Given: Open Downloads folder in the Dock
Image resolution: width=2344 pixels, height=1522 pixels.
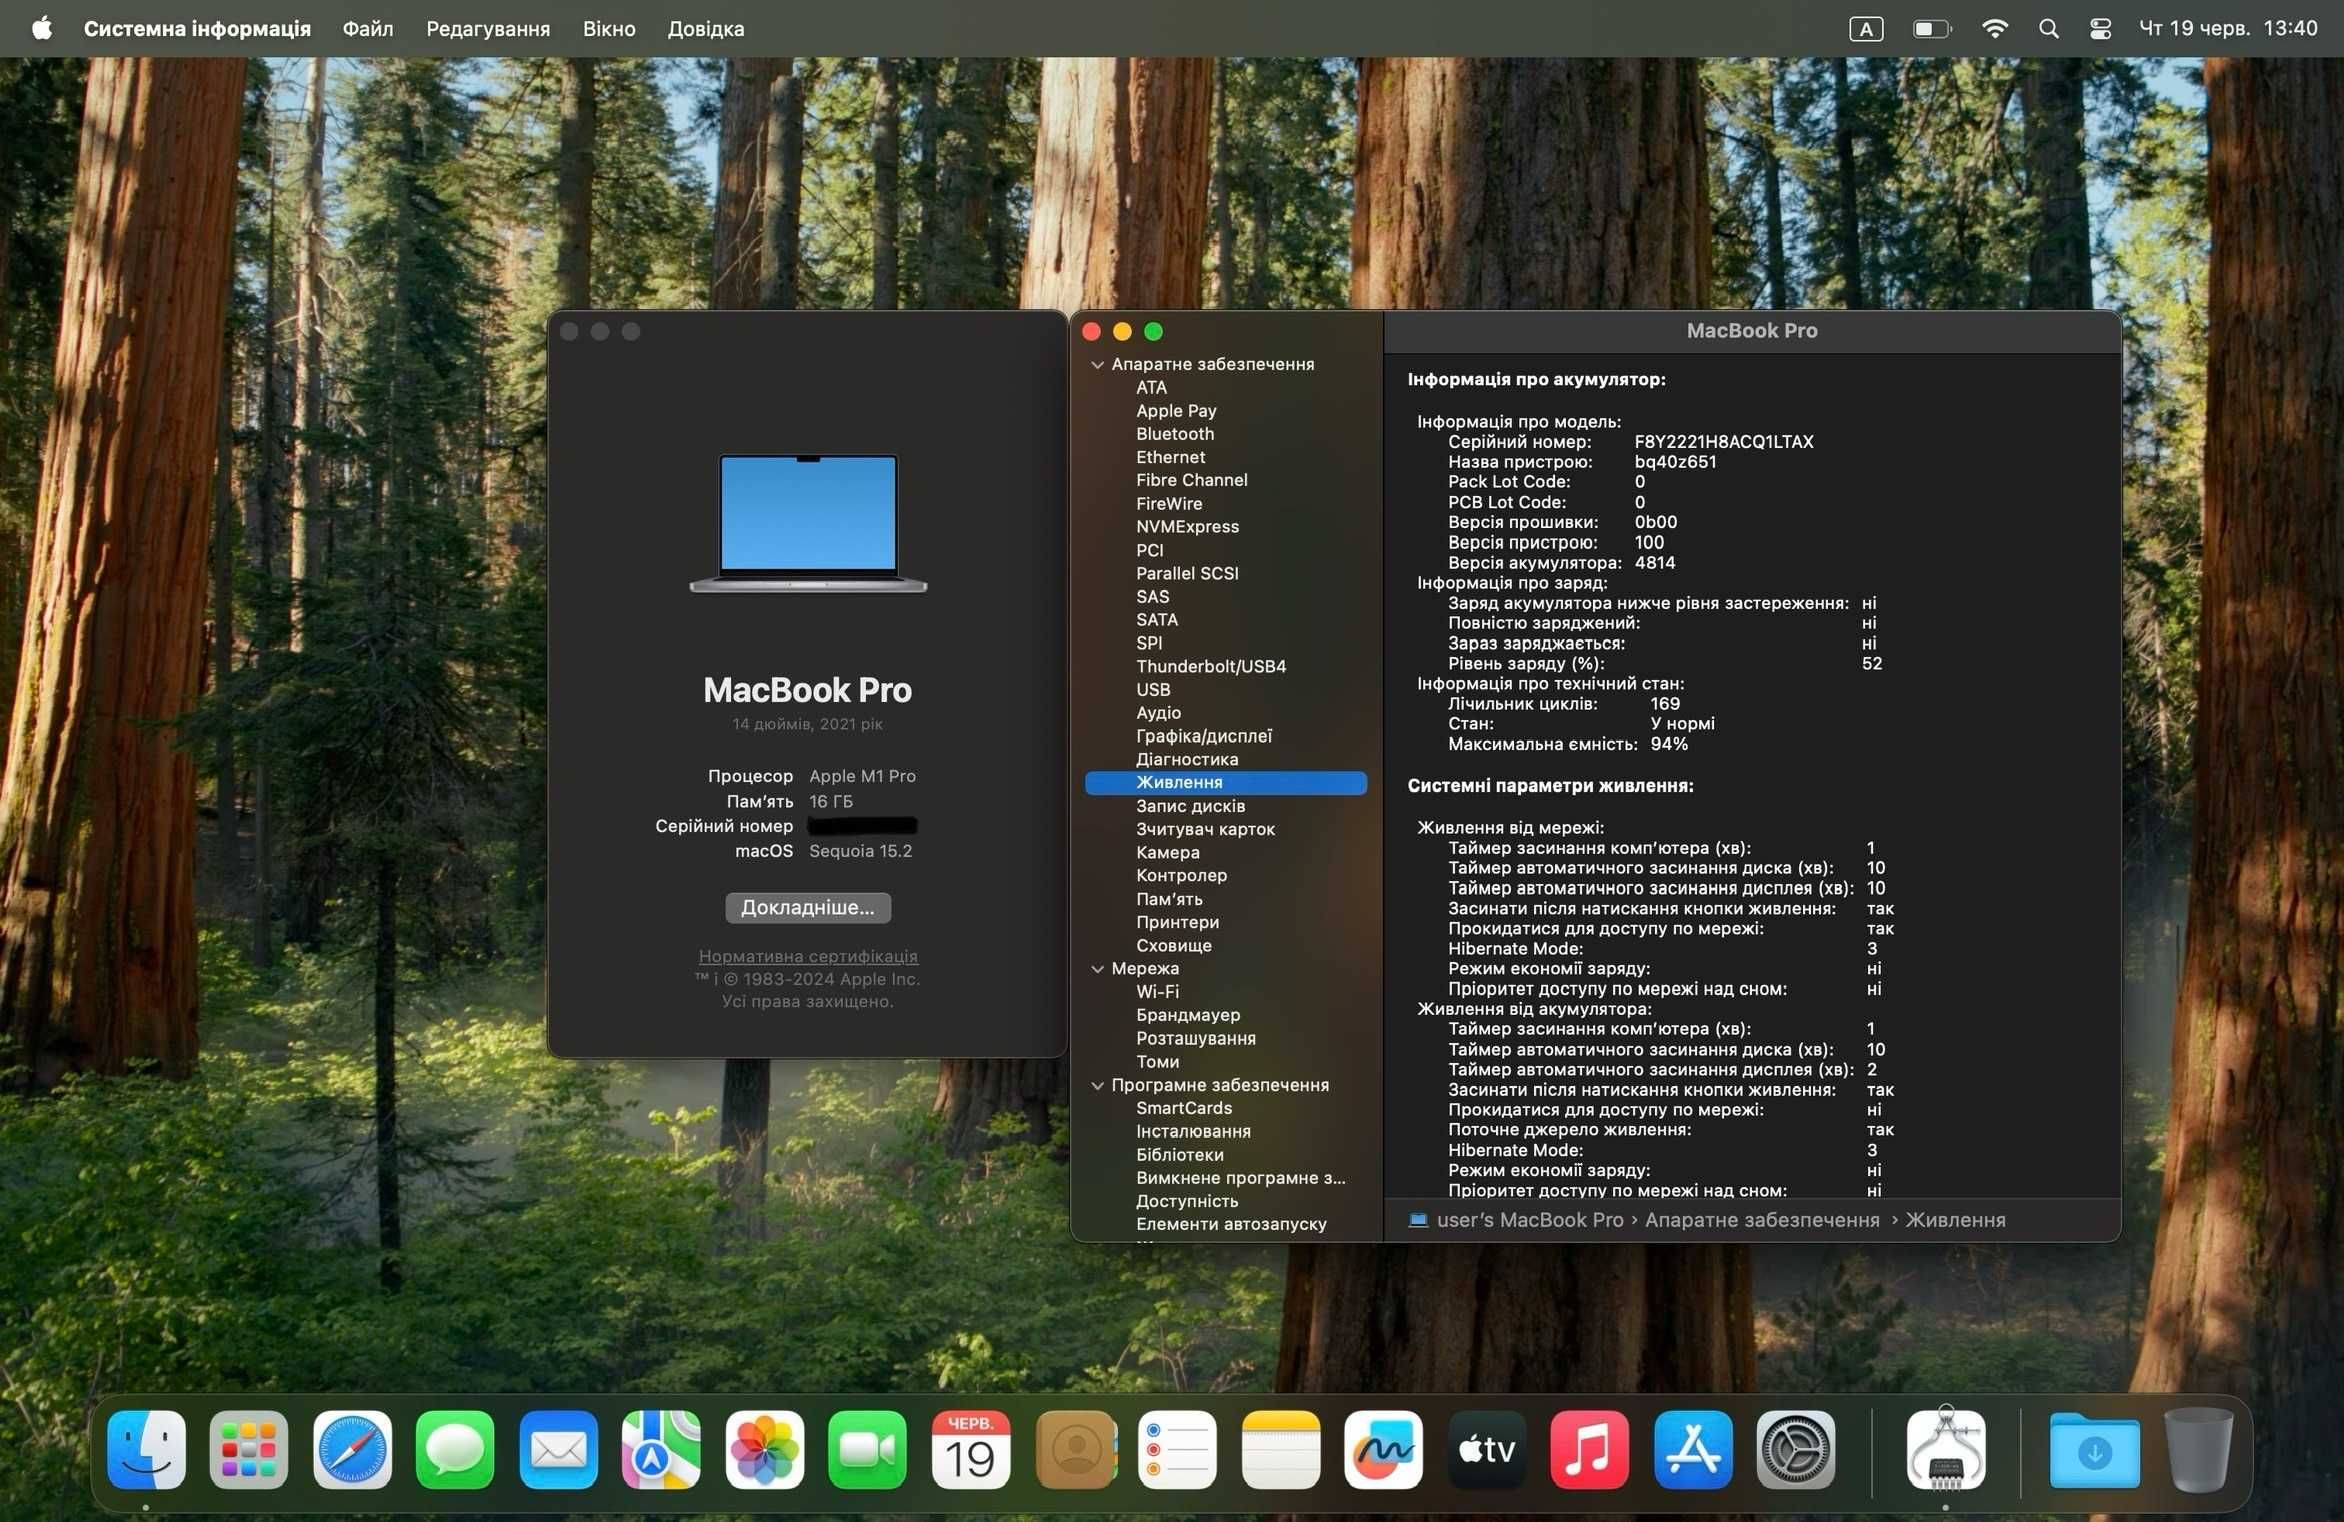Looking at the screenshot, I should (x=2094, y=1449).
